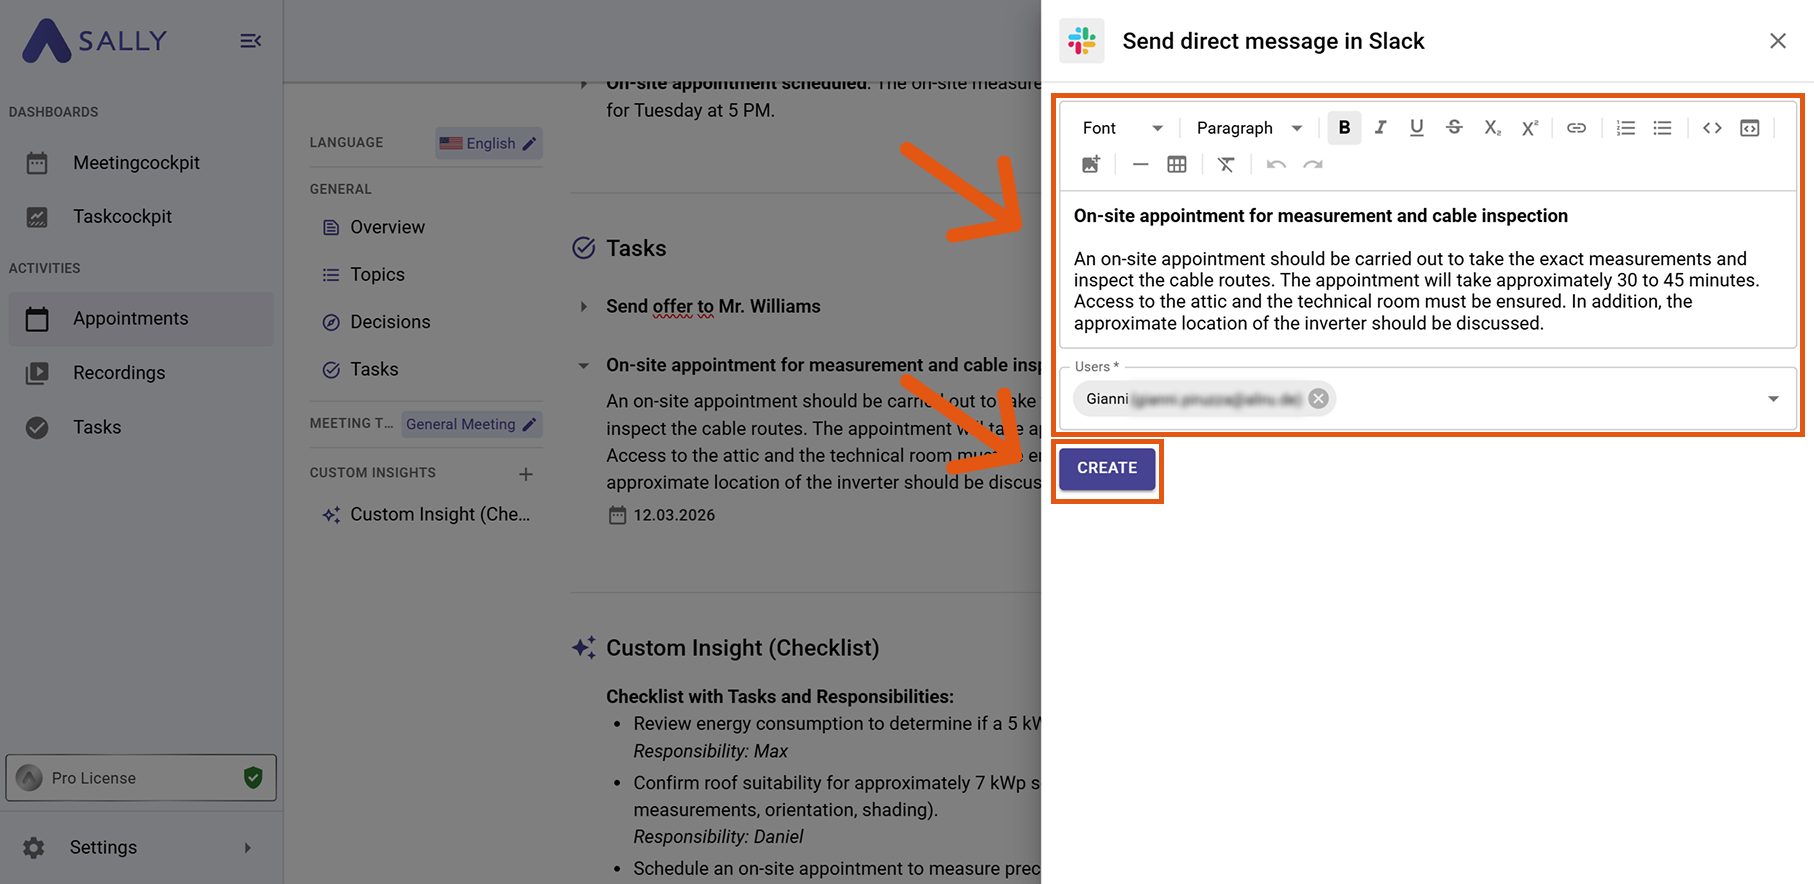The image size is (1814, 884).
Task: Remove Gianni from Users field
Action: tap(1319, 399)
